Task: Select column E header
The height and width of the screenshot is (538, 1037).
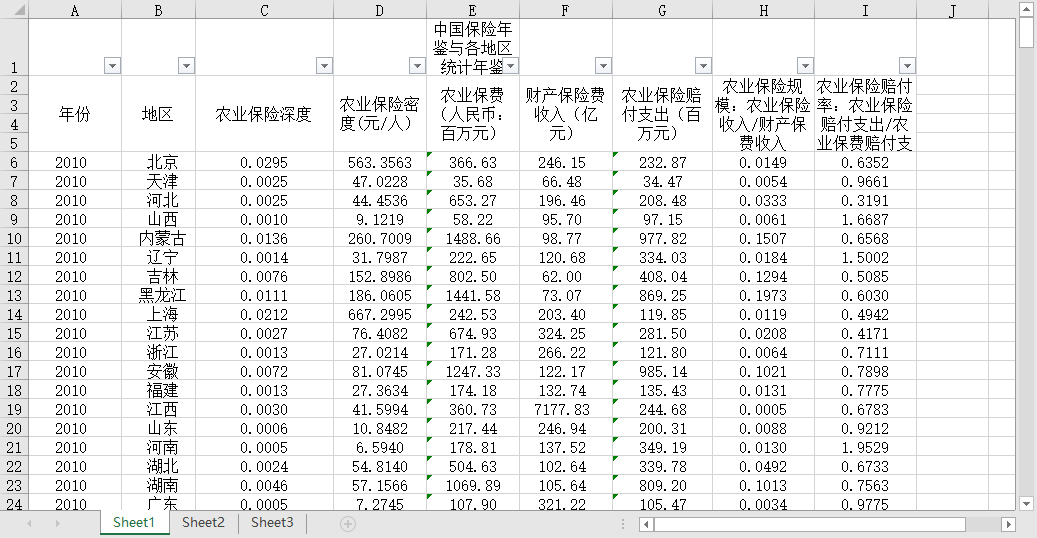Action: pyautogui.click(x=473, y=10)
